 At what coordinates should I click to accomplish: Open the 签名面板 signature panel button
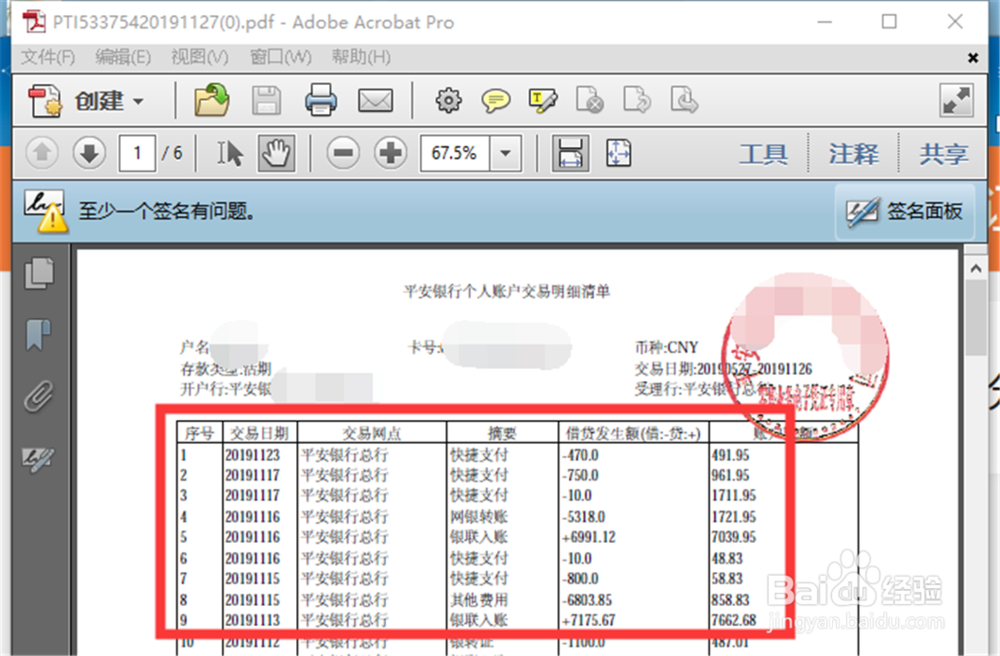click(x=905, y=212)
